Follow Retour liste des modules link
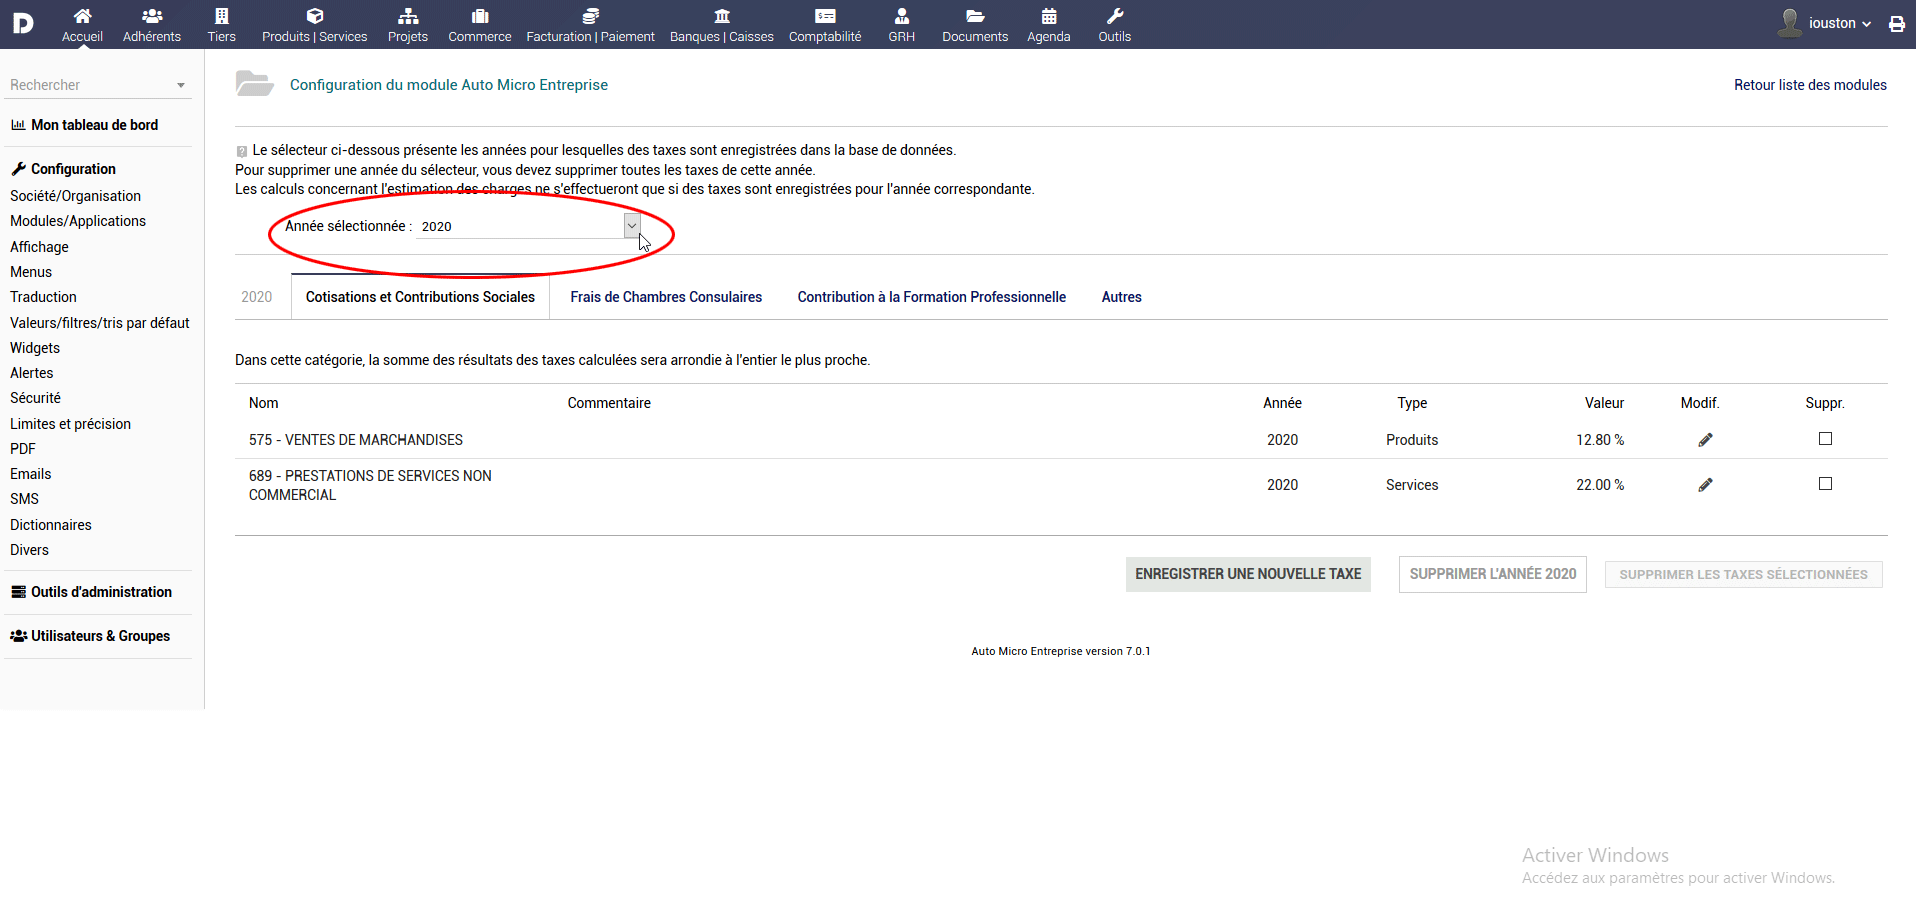This screenshot has height=899, width=1916. 1809,85
